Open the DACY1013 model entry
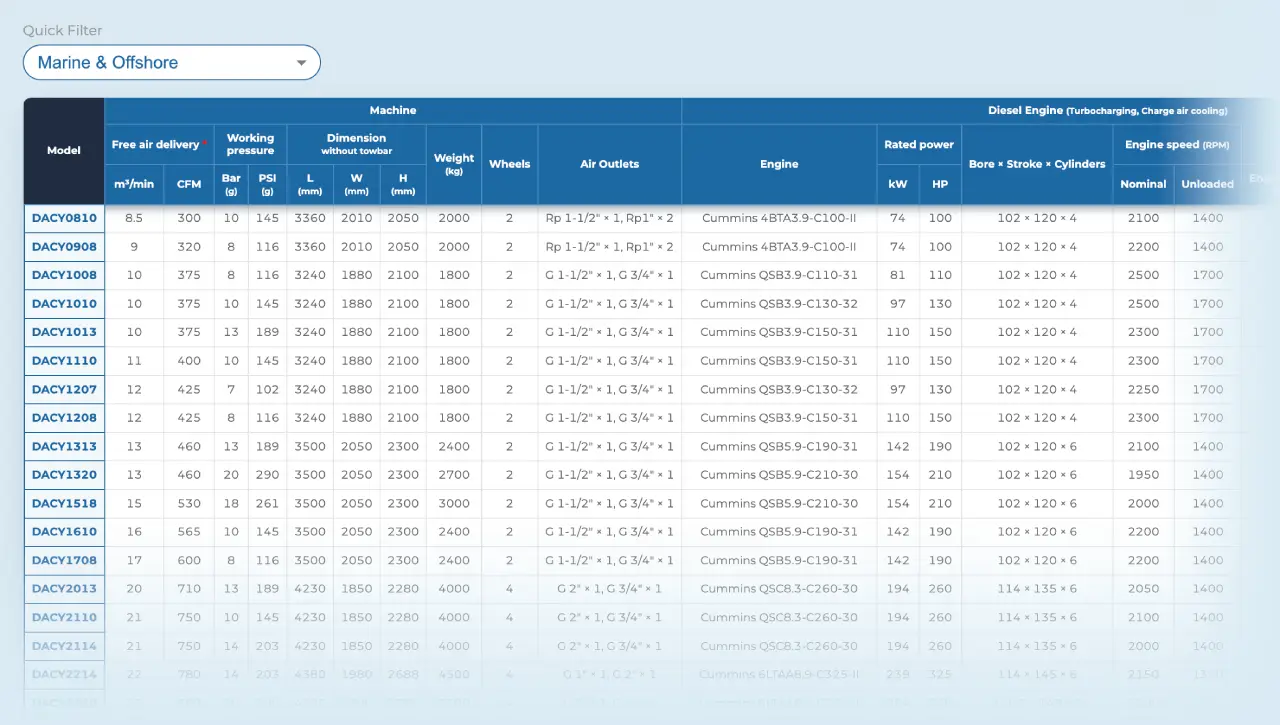The width and height of the screenshot is (1280, 725). [x=64, y=332]
